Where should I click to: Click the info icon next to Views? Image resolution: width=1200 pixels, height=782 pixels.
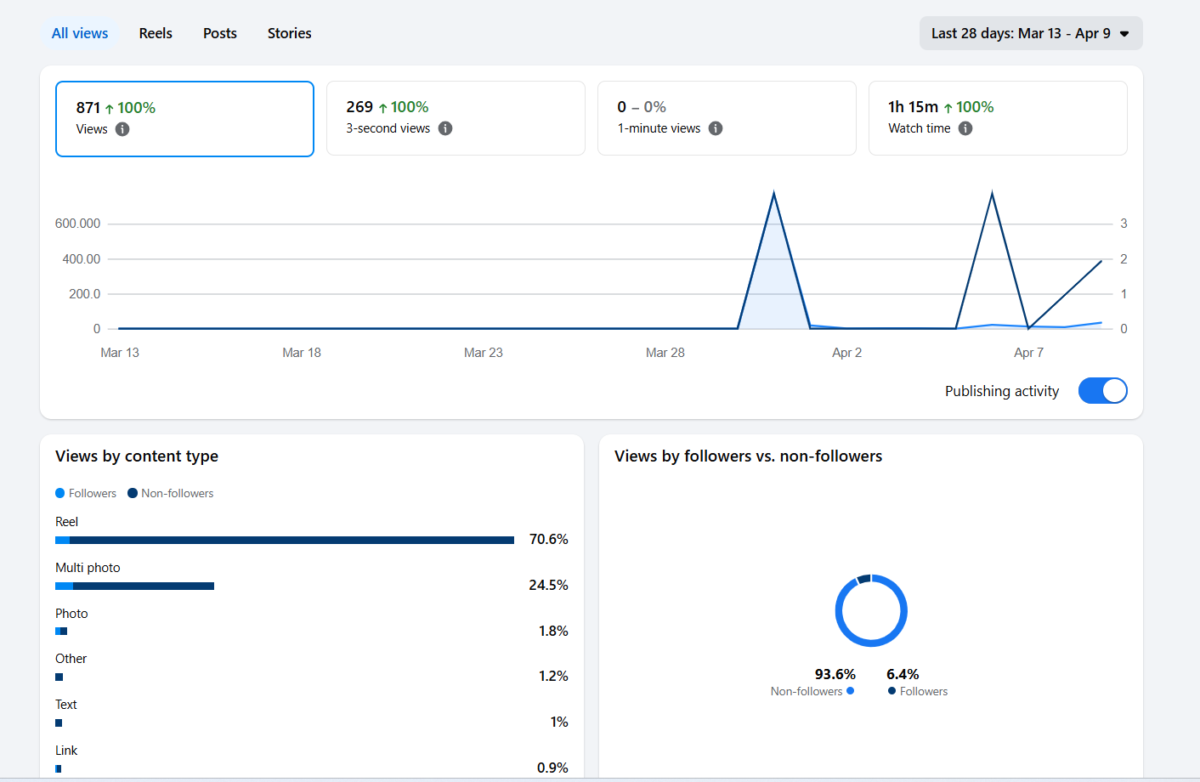click(122, 128)
